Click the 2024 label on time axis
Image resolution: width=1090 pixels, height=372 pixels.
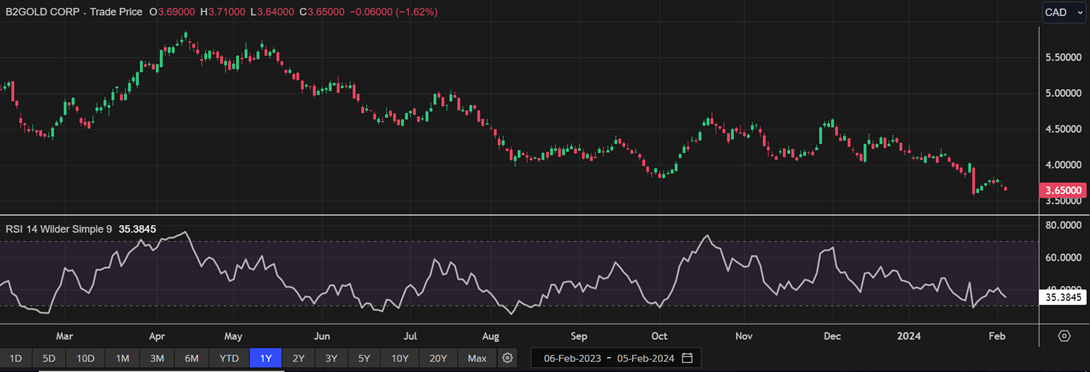[909, 336]
